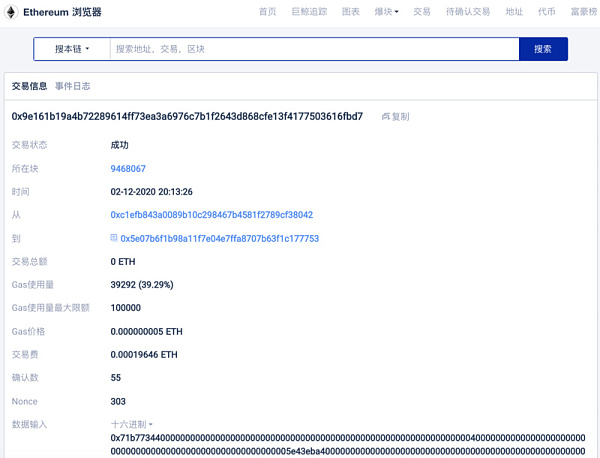Image resolution: width=600 pixels, height=458 pixels.
Task: Click the copy icon beside the transaction hash
Action: point(386,117)
